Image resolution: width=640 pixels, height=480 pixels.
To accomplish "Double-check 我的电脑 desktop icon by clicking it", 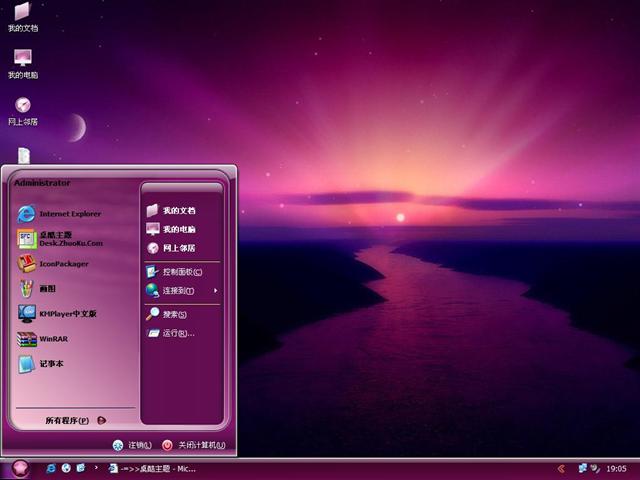I will pyautogui.click(x=22, y=62).
